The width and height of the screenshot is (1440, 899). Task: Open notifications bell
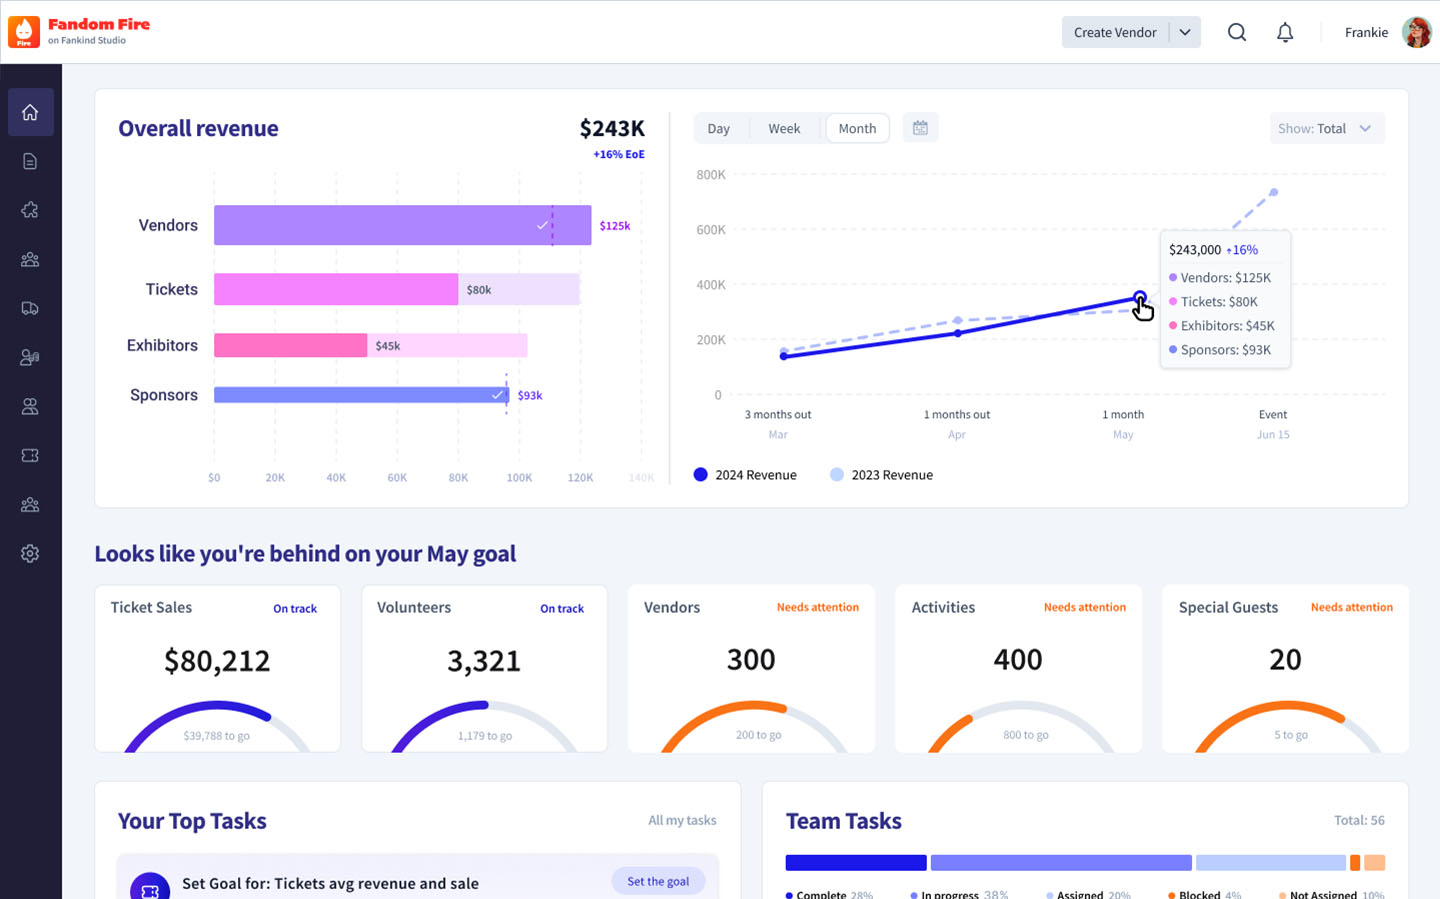[1285, 32]
